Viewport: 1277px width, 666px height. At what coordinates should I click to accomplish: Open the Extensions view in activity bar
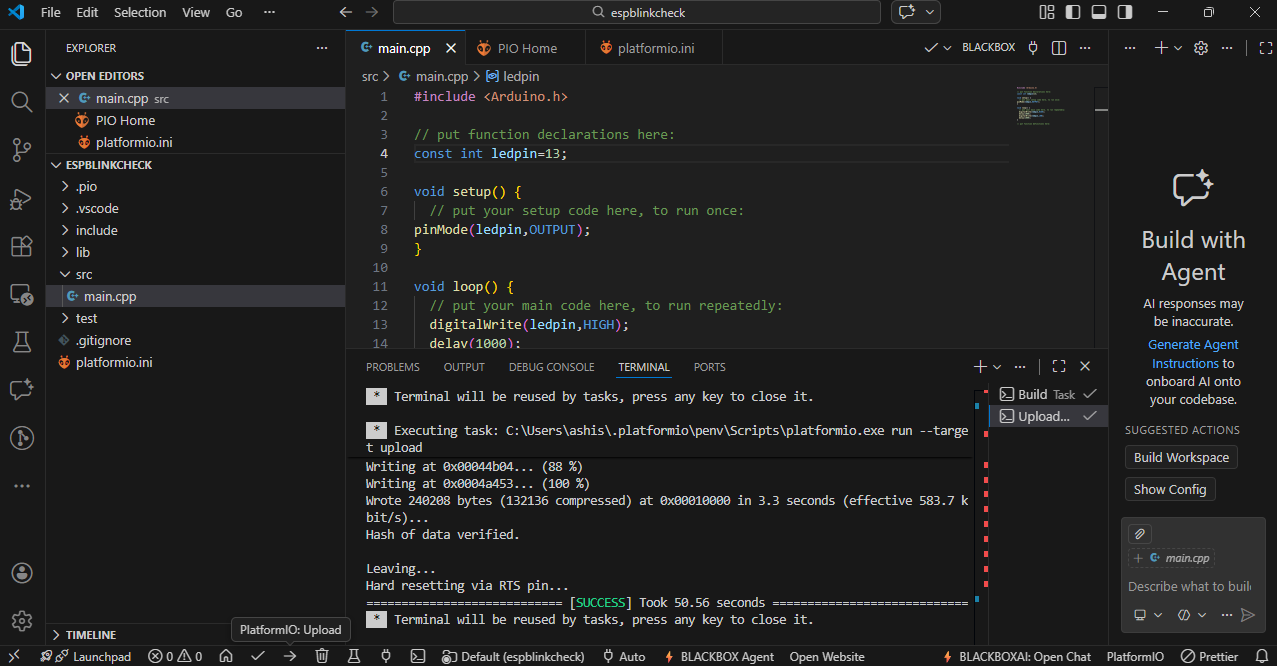[x=21, y=246]
